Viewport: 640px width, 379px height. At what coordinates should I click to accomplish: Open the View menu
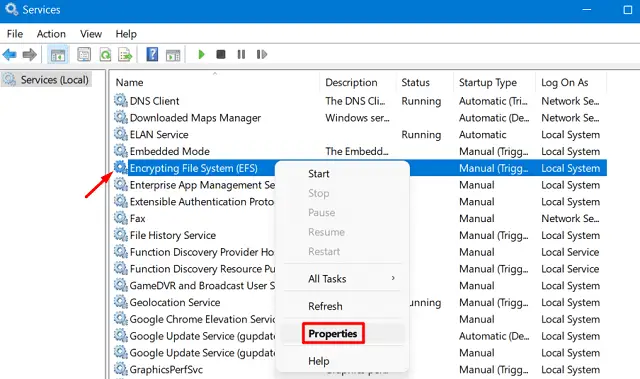(91, 34)
